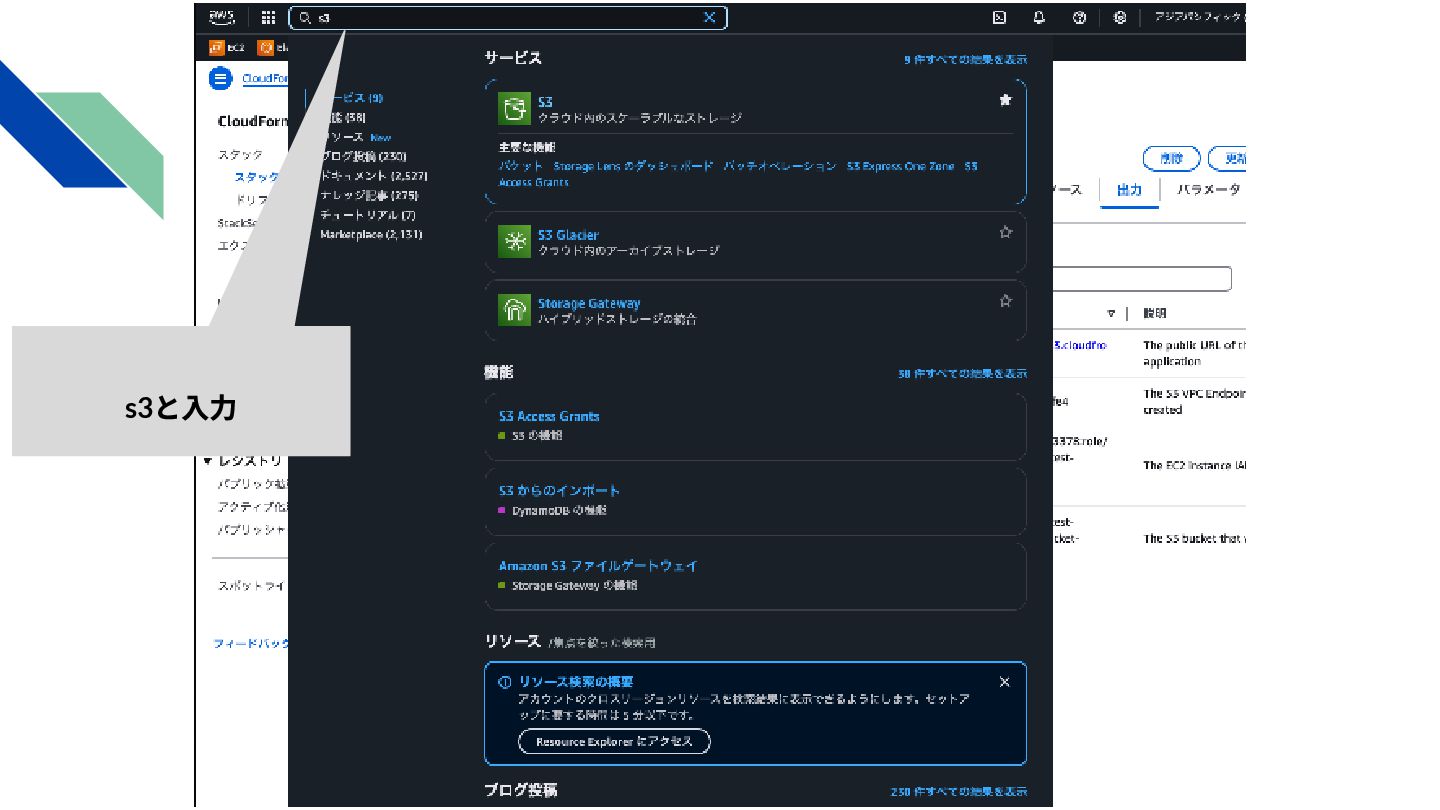The height and width of the screenshot is (810, 1440).
Task: Open the S3 Access Grants feature
Action: point(549,416)
